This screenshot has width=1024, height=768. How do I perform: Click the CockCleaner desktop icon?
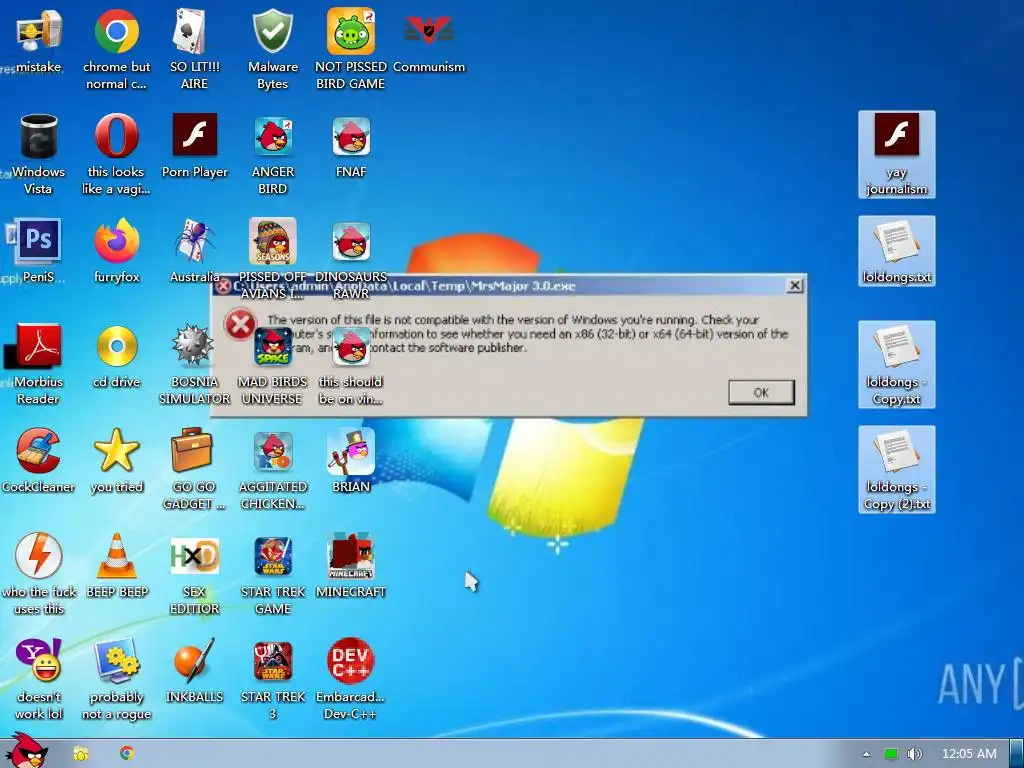coord(38,461)
